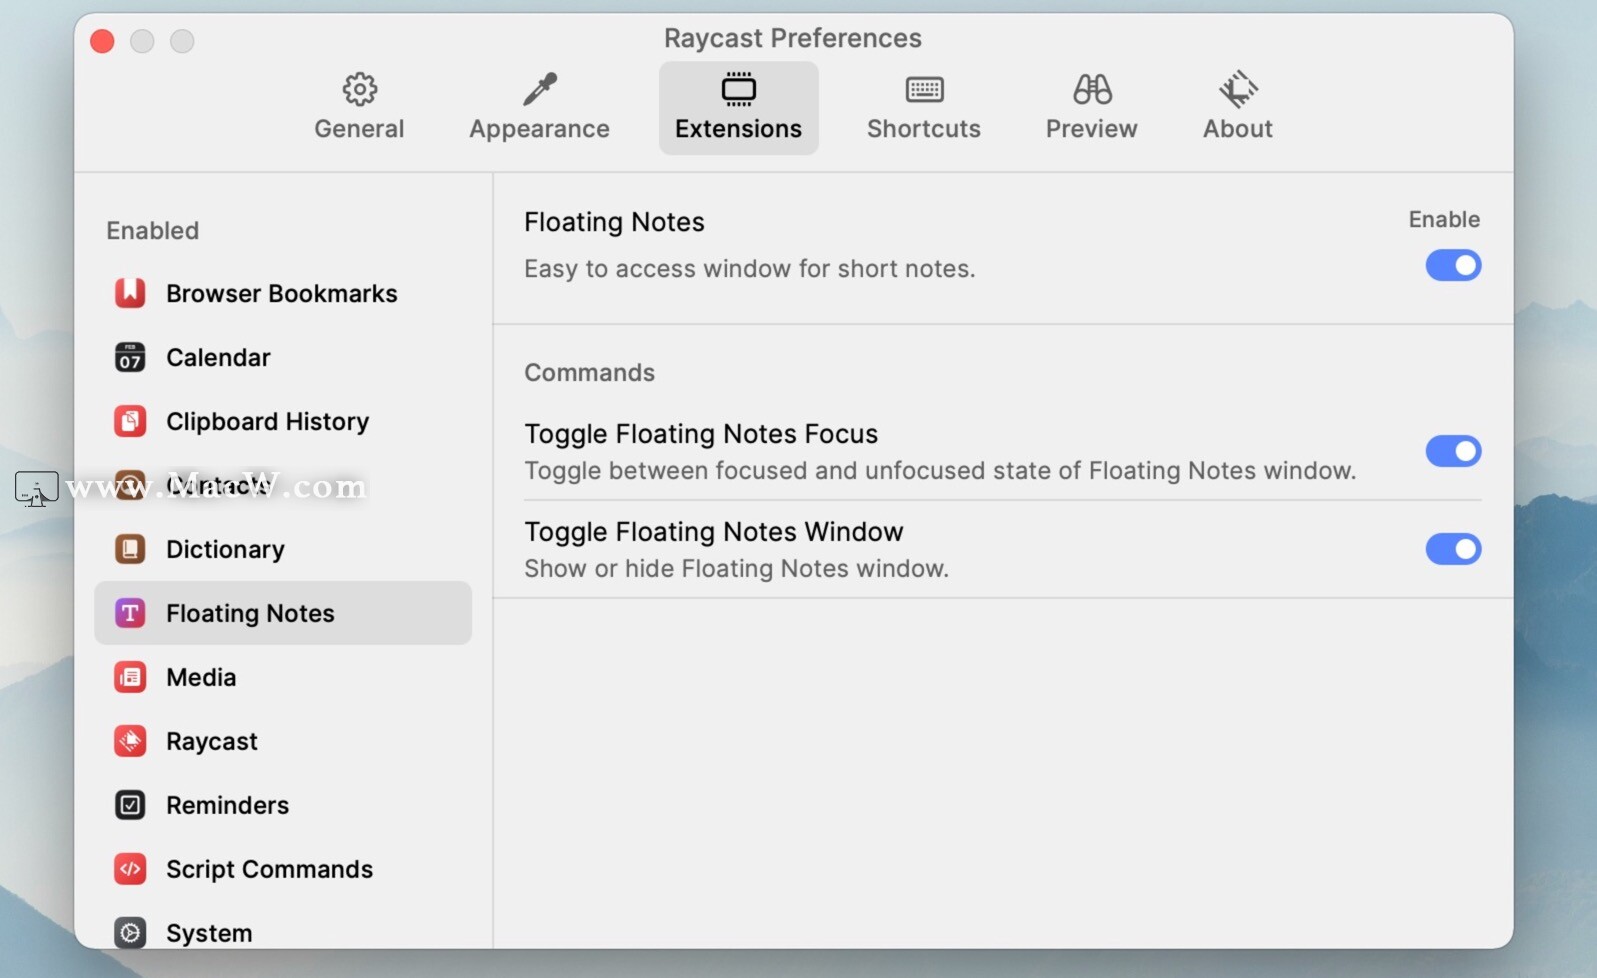The width and height of the screenshot is (1597, 978).
Task: Click the Toggle Floating Notes Focus title
Action: [x=701, y=434]
